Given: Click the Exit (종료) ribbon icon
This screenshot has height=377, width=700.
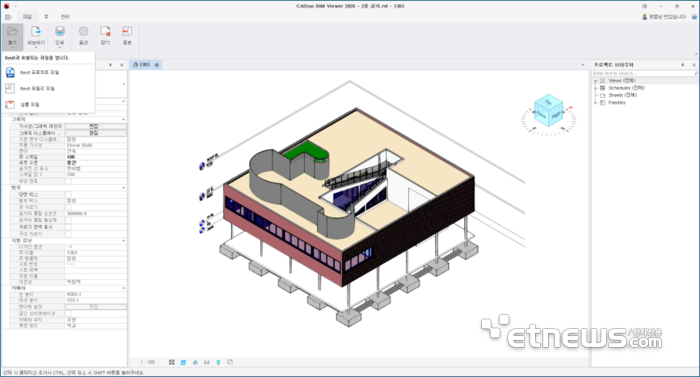Looking at the screenshot, I should coord(127,31).
